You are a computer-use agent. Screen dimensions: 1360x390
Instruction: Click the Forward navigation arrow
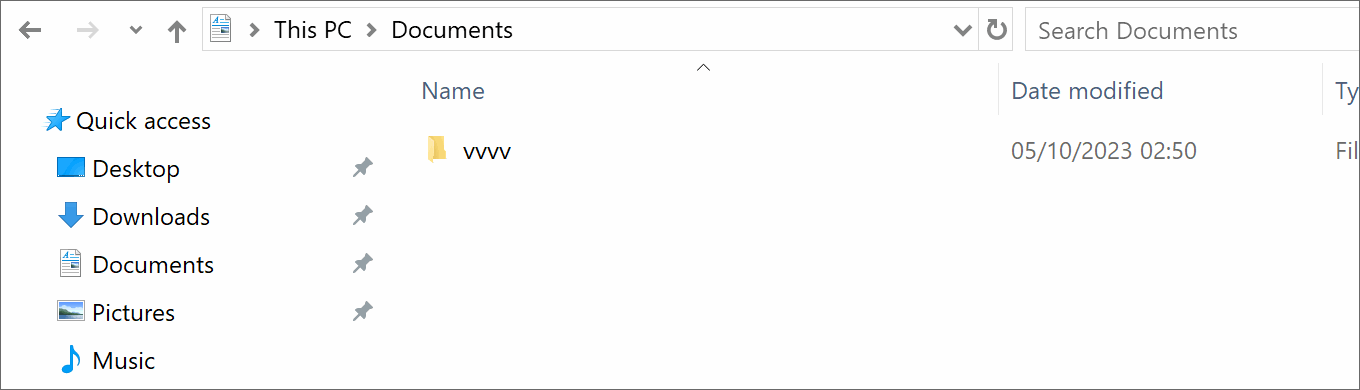88,31
